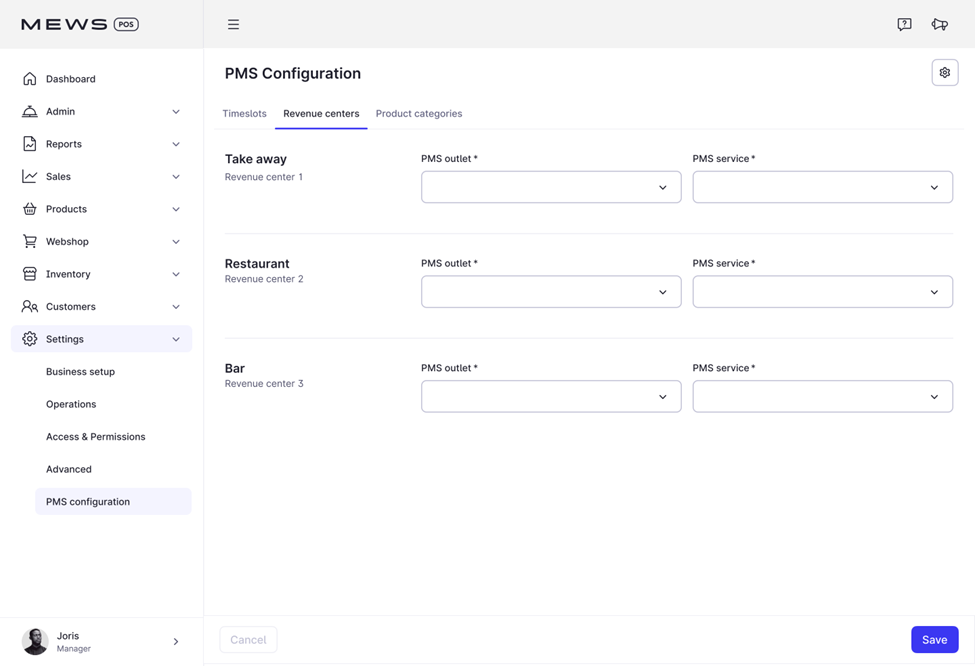Open Take away PMS outlet dropdown

[x=550, y=187]
